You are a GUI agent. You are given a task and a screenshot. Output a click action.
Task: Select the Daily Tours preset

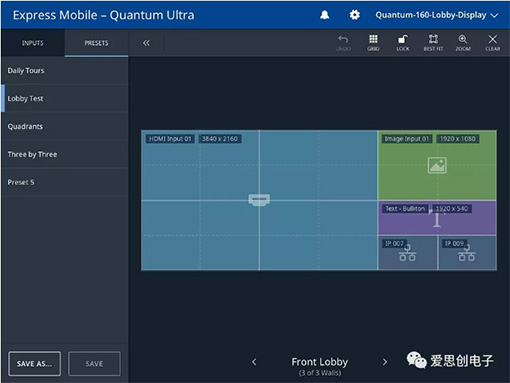click(x=65, y=71)
